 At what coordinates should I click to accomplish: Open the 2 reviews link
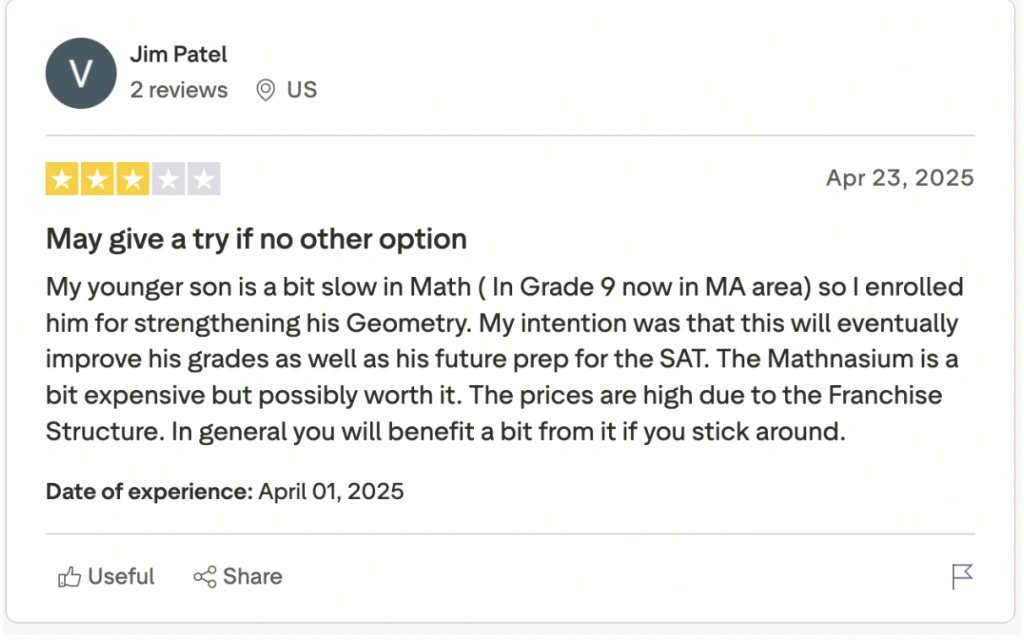tap(179, 90)
